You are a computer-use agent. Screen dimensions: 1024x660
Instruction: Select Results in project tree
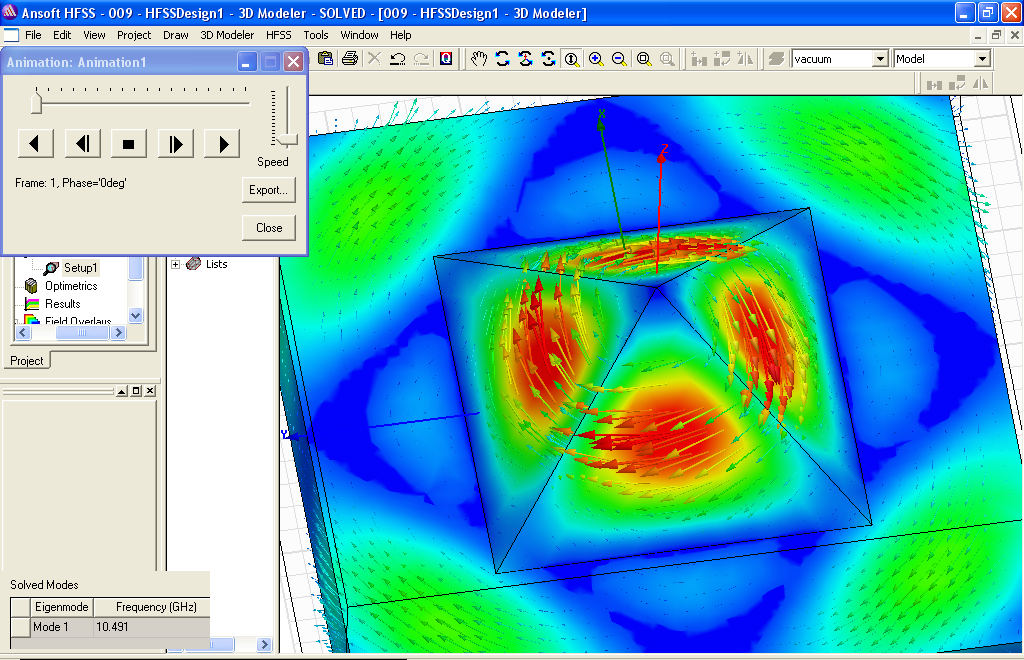(63, 304)
